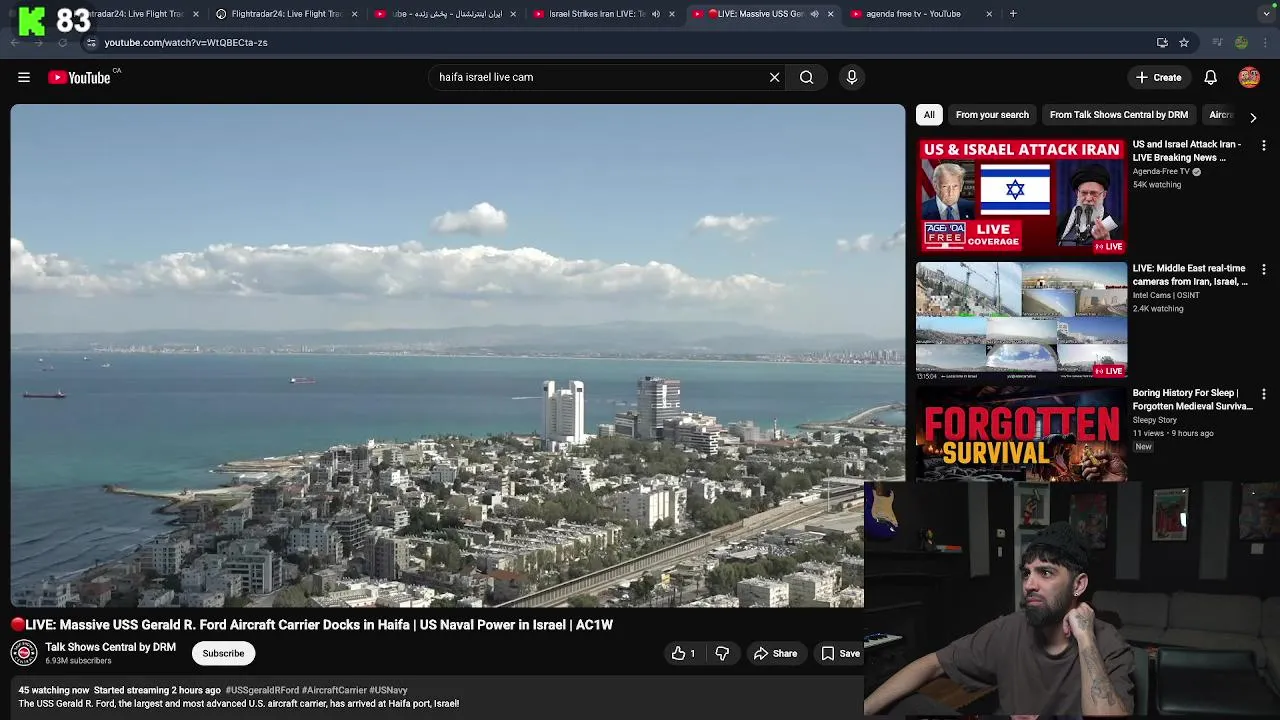Viewport: 1280px width, 720px height.
Task: Mute the LIVE: Massive USS Gerald tab audio
Action: pyautogui.click(x=814, y=14)
